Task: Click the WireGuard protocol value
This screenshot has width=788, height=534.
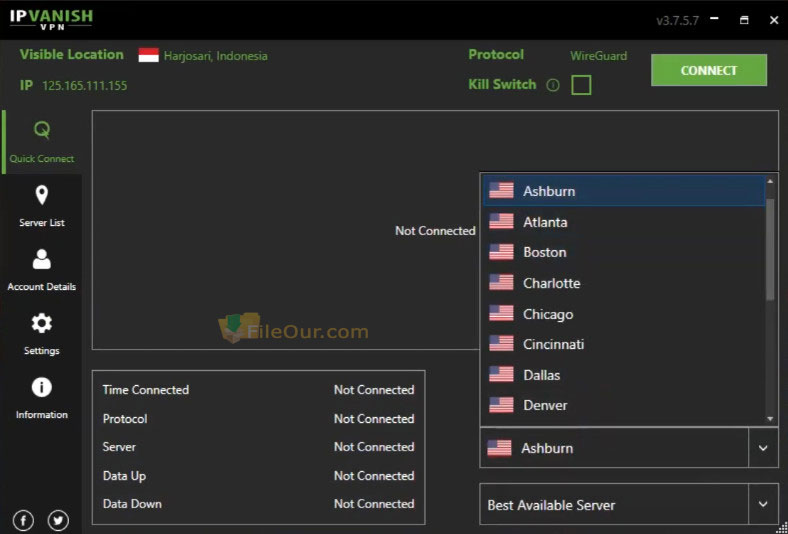Action: pyautogui.click(x=599, y=56)
